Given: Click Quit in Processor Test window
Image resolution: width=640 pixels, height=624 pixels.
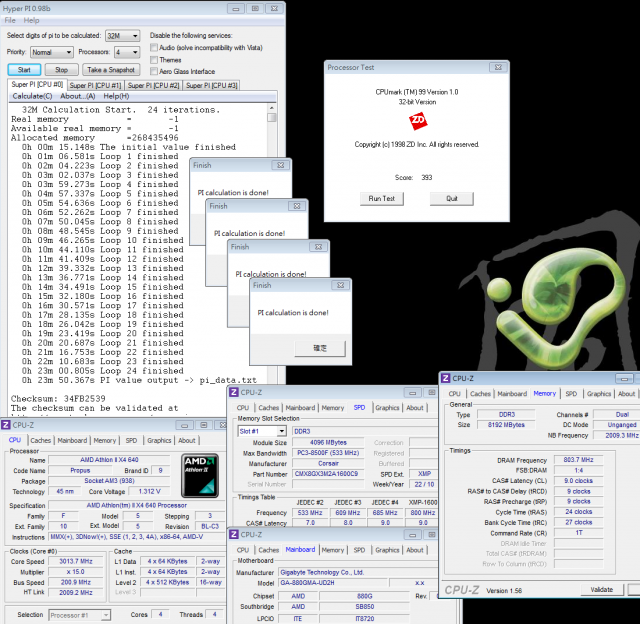Looking at the screenshot, I should [452, 199].
